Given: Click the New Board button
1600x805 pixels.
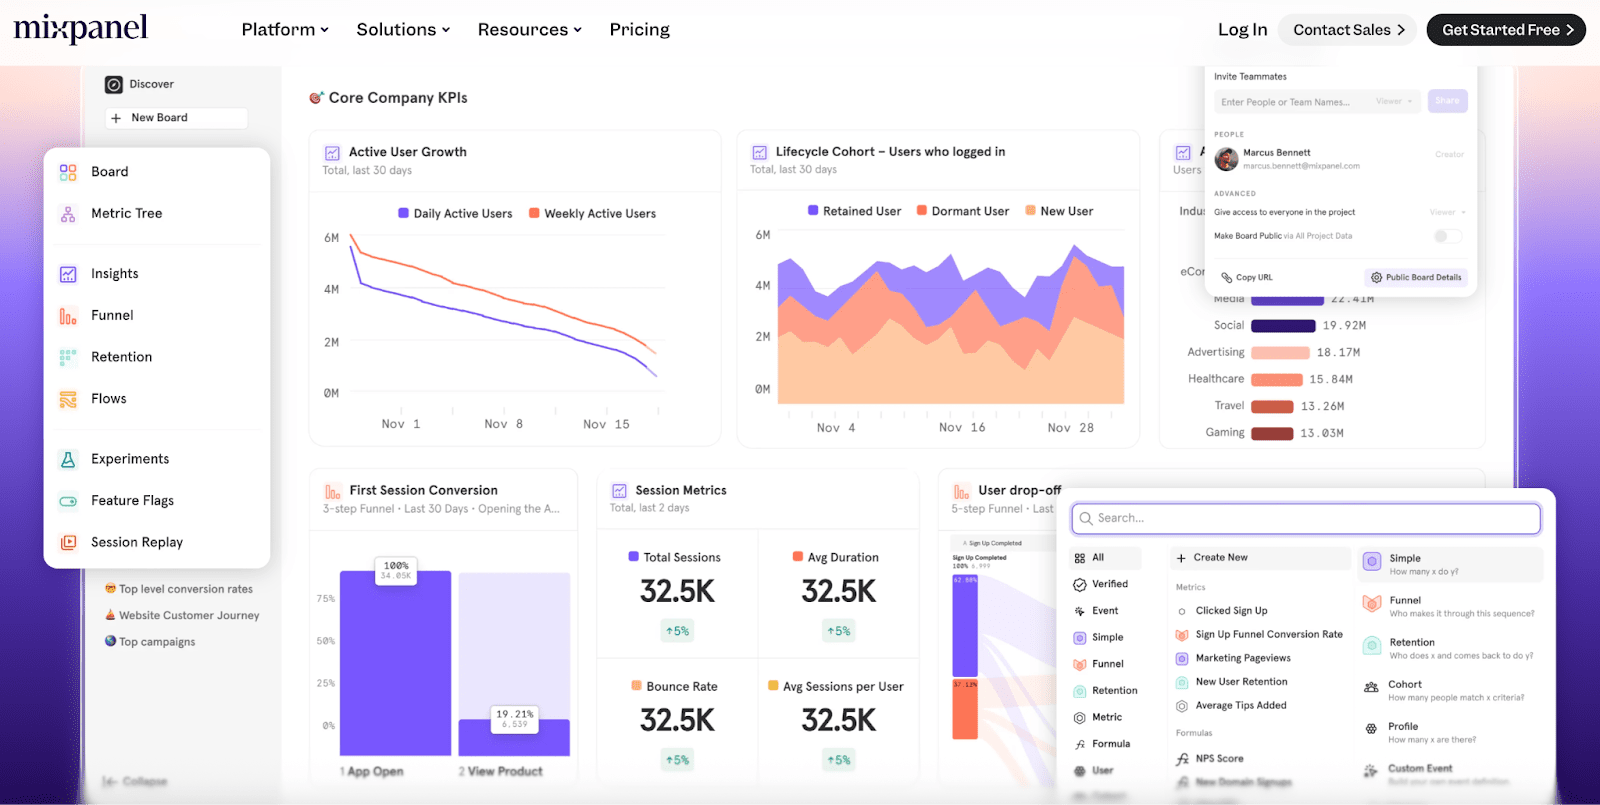Looking at the screenshot, I should pyautogui.click(x=176, y=118).
